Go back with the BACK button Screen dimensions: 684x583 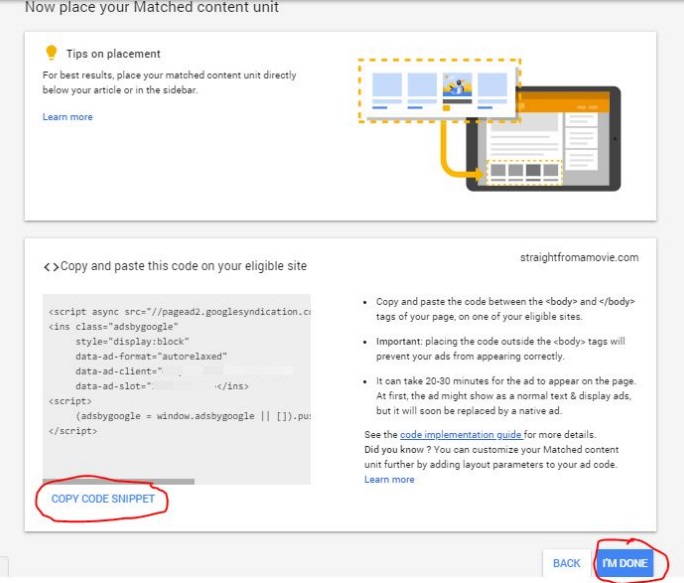(566, 563)
